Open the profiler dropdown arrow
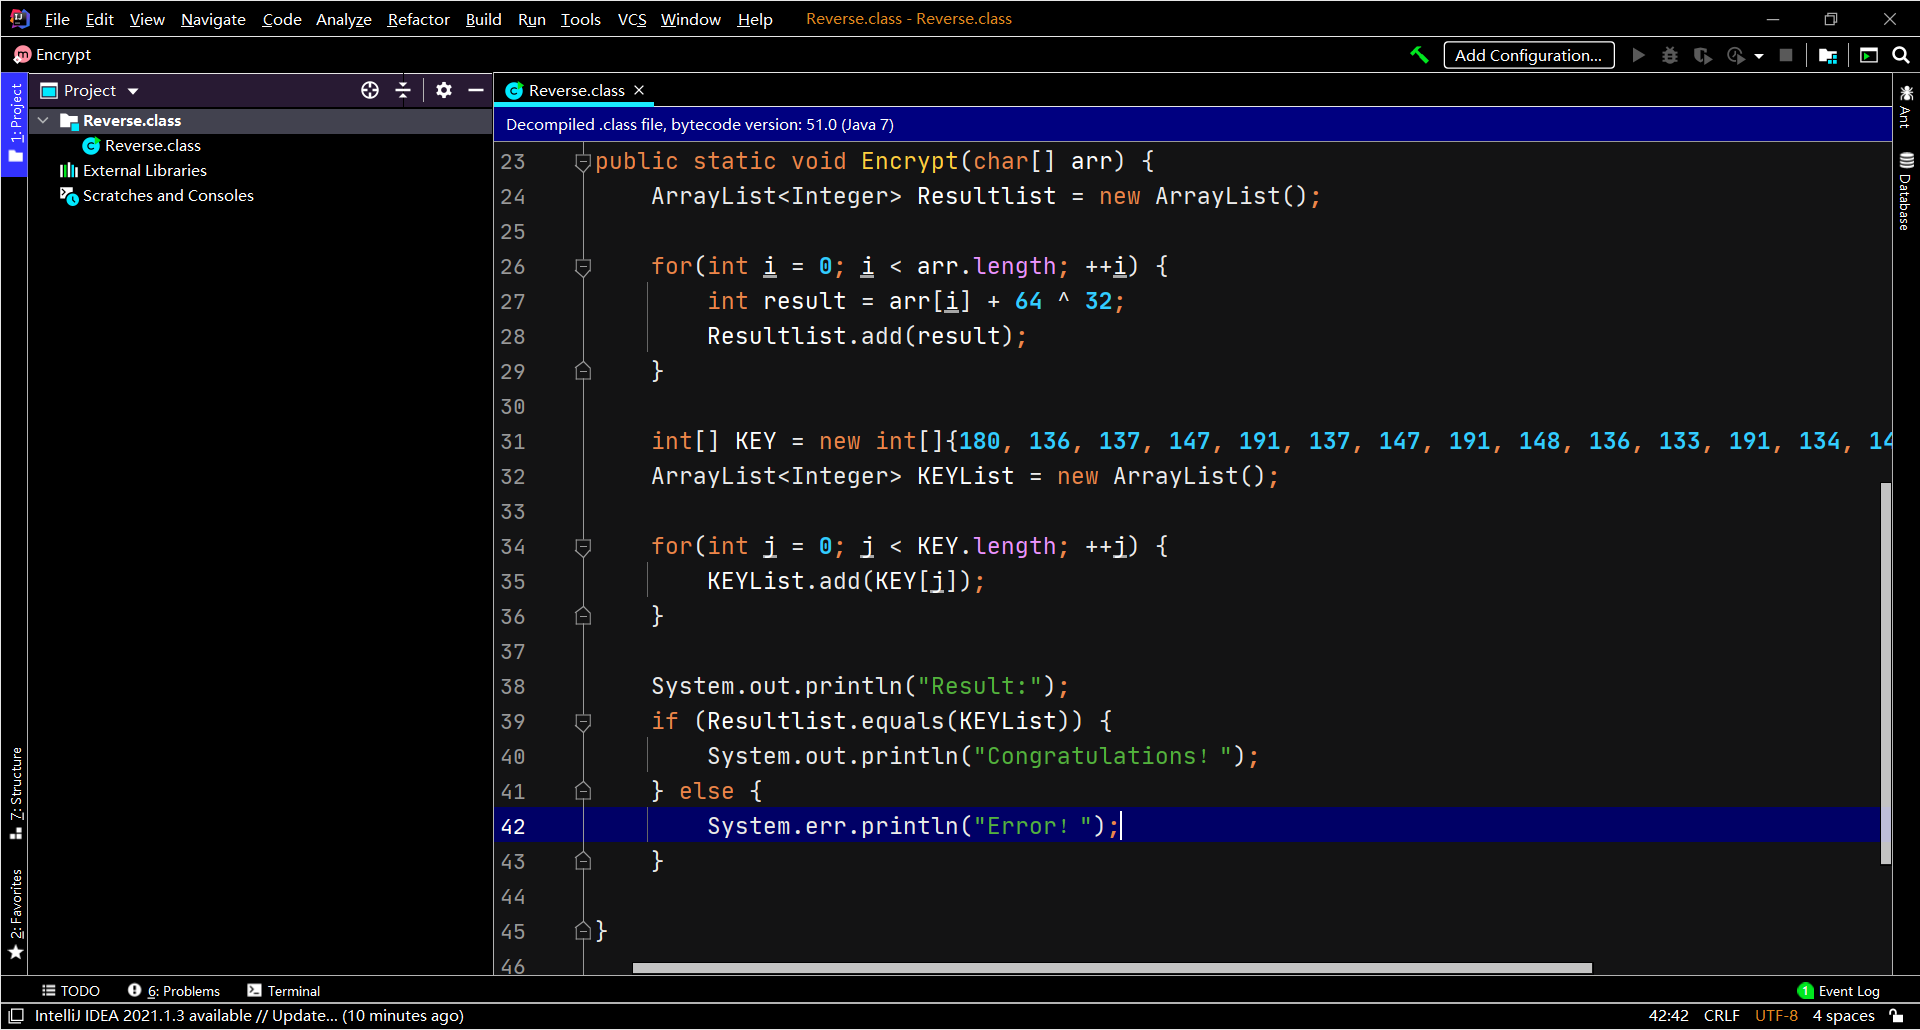 (1759, 56)
